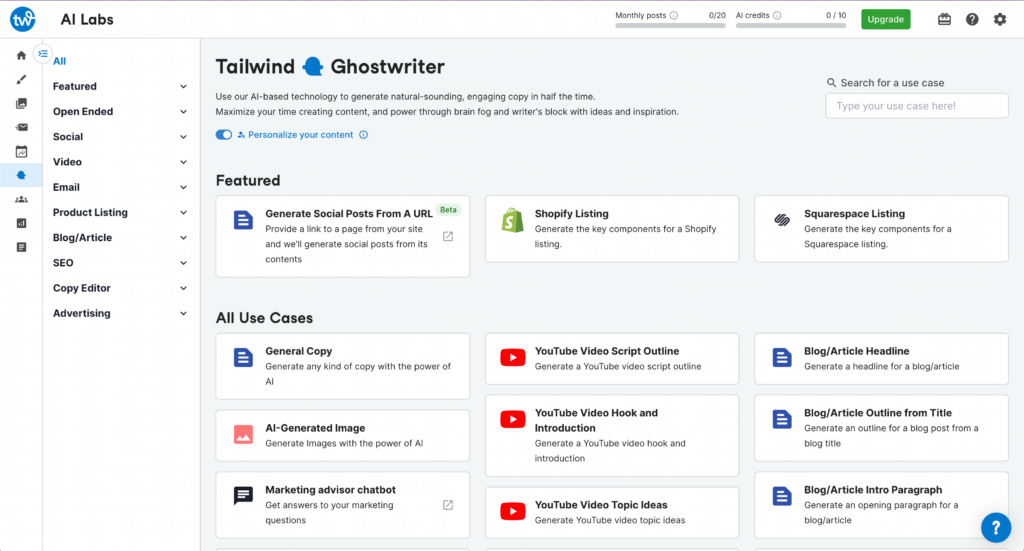1024x551 pixels.
Task: Click the use case search field
Action: click(917, 106)
